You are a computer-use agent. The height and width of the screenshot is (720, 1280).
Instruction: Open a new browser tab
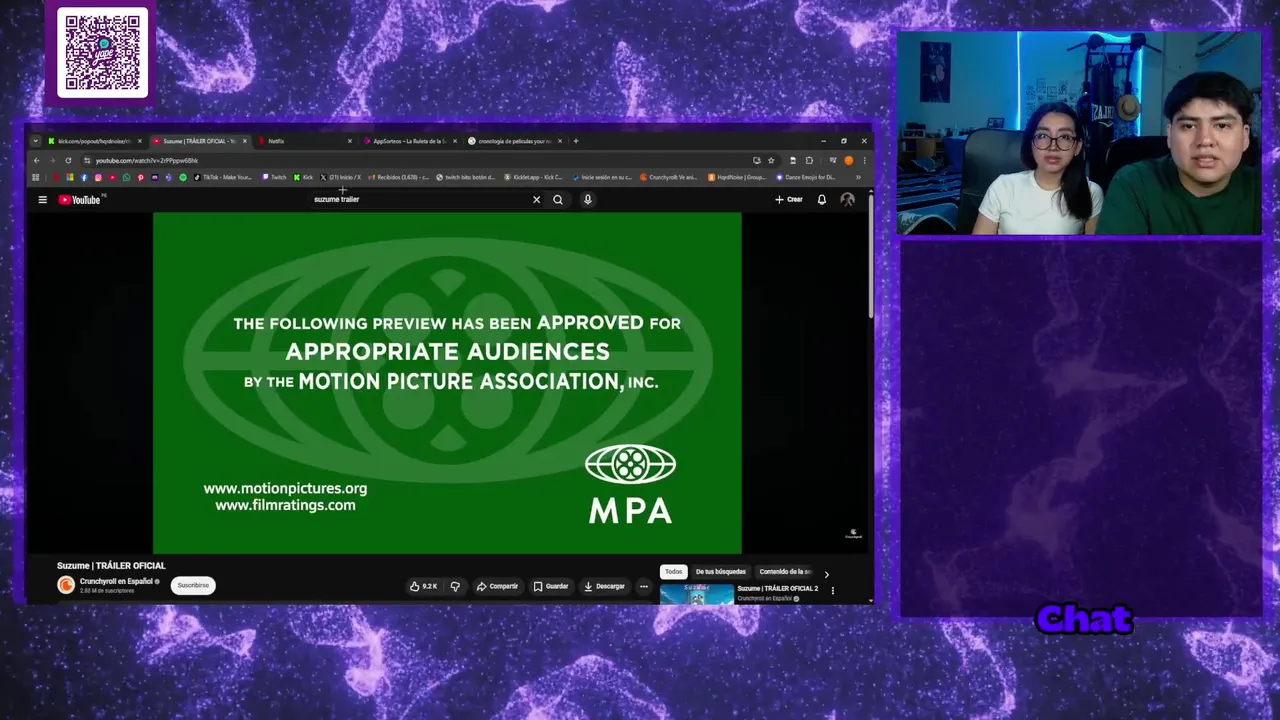click(576, 141)
